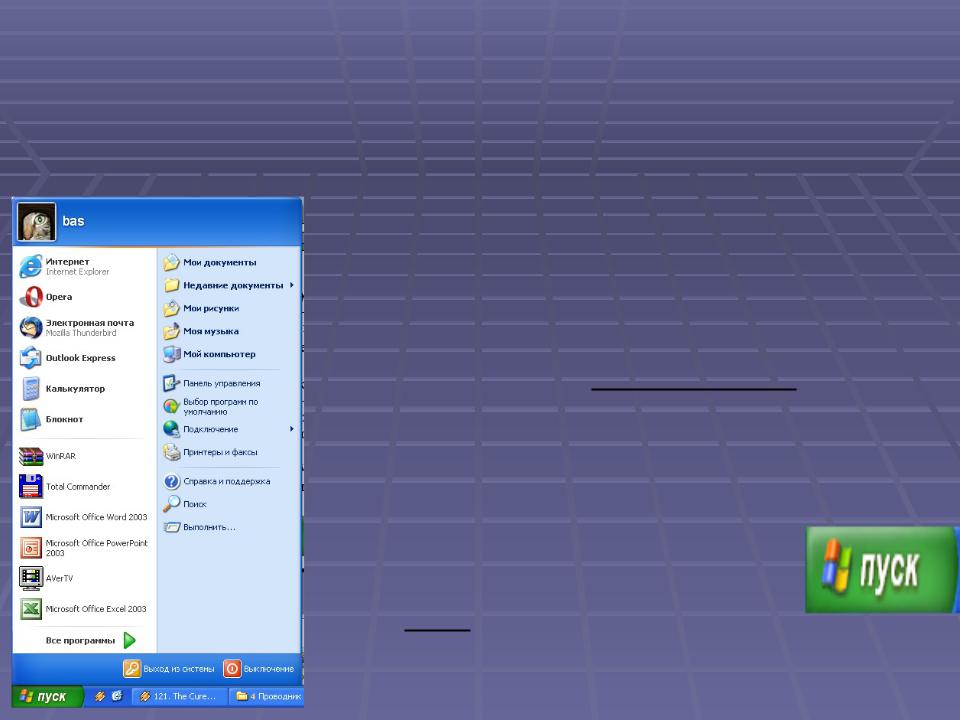Open Справка и поддержка help icon
960x720 pixels.
(x=171, y=481)
